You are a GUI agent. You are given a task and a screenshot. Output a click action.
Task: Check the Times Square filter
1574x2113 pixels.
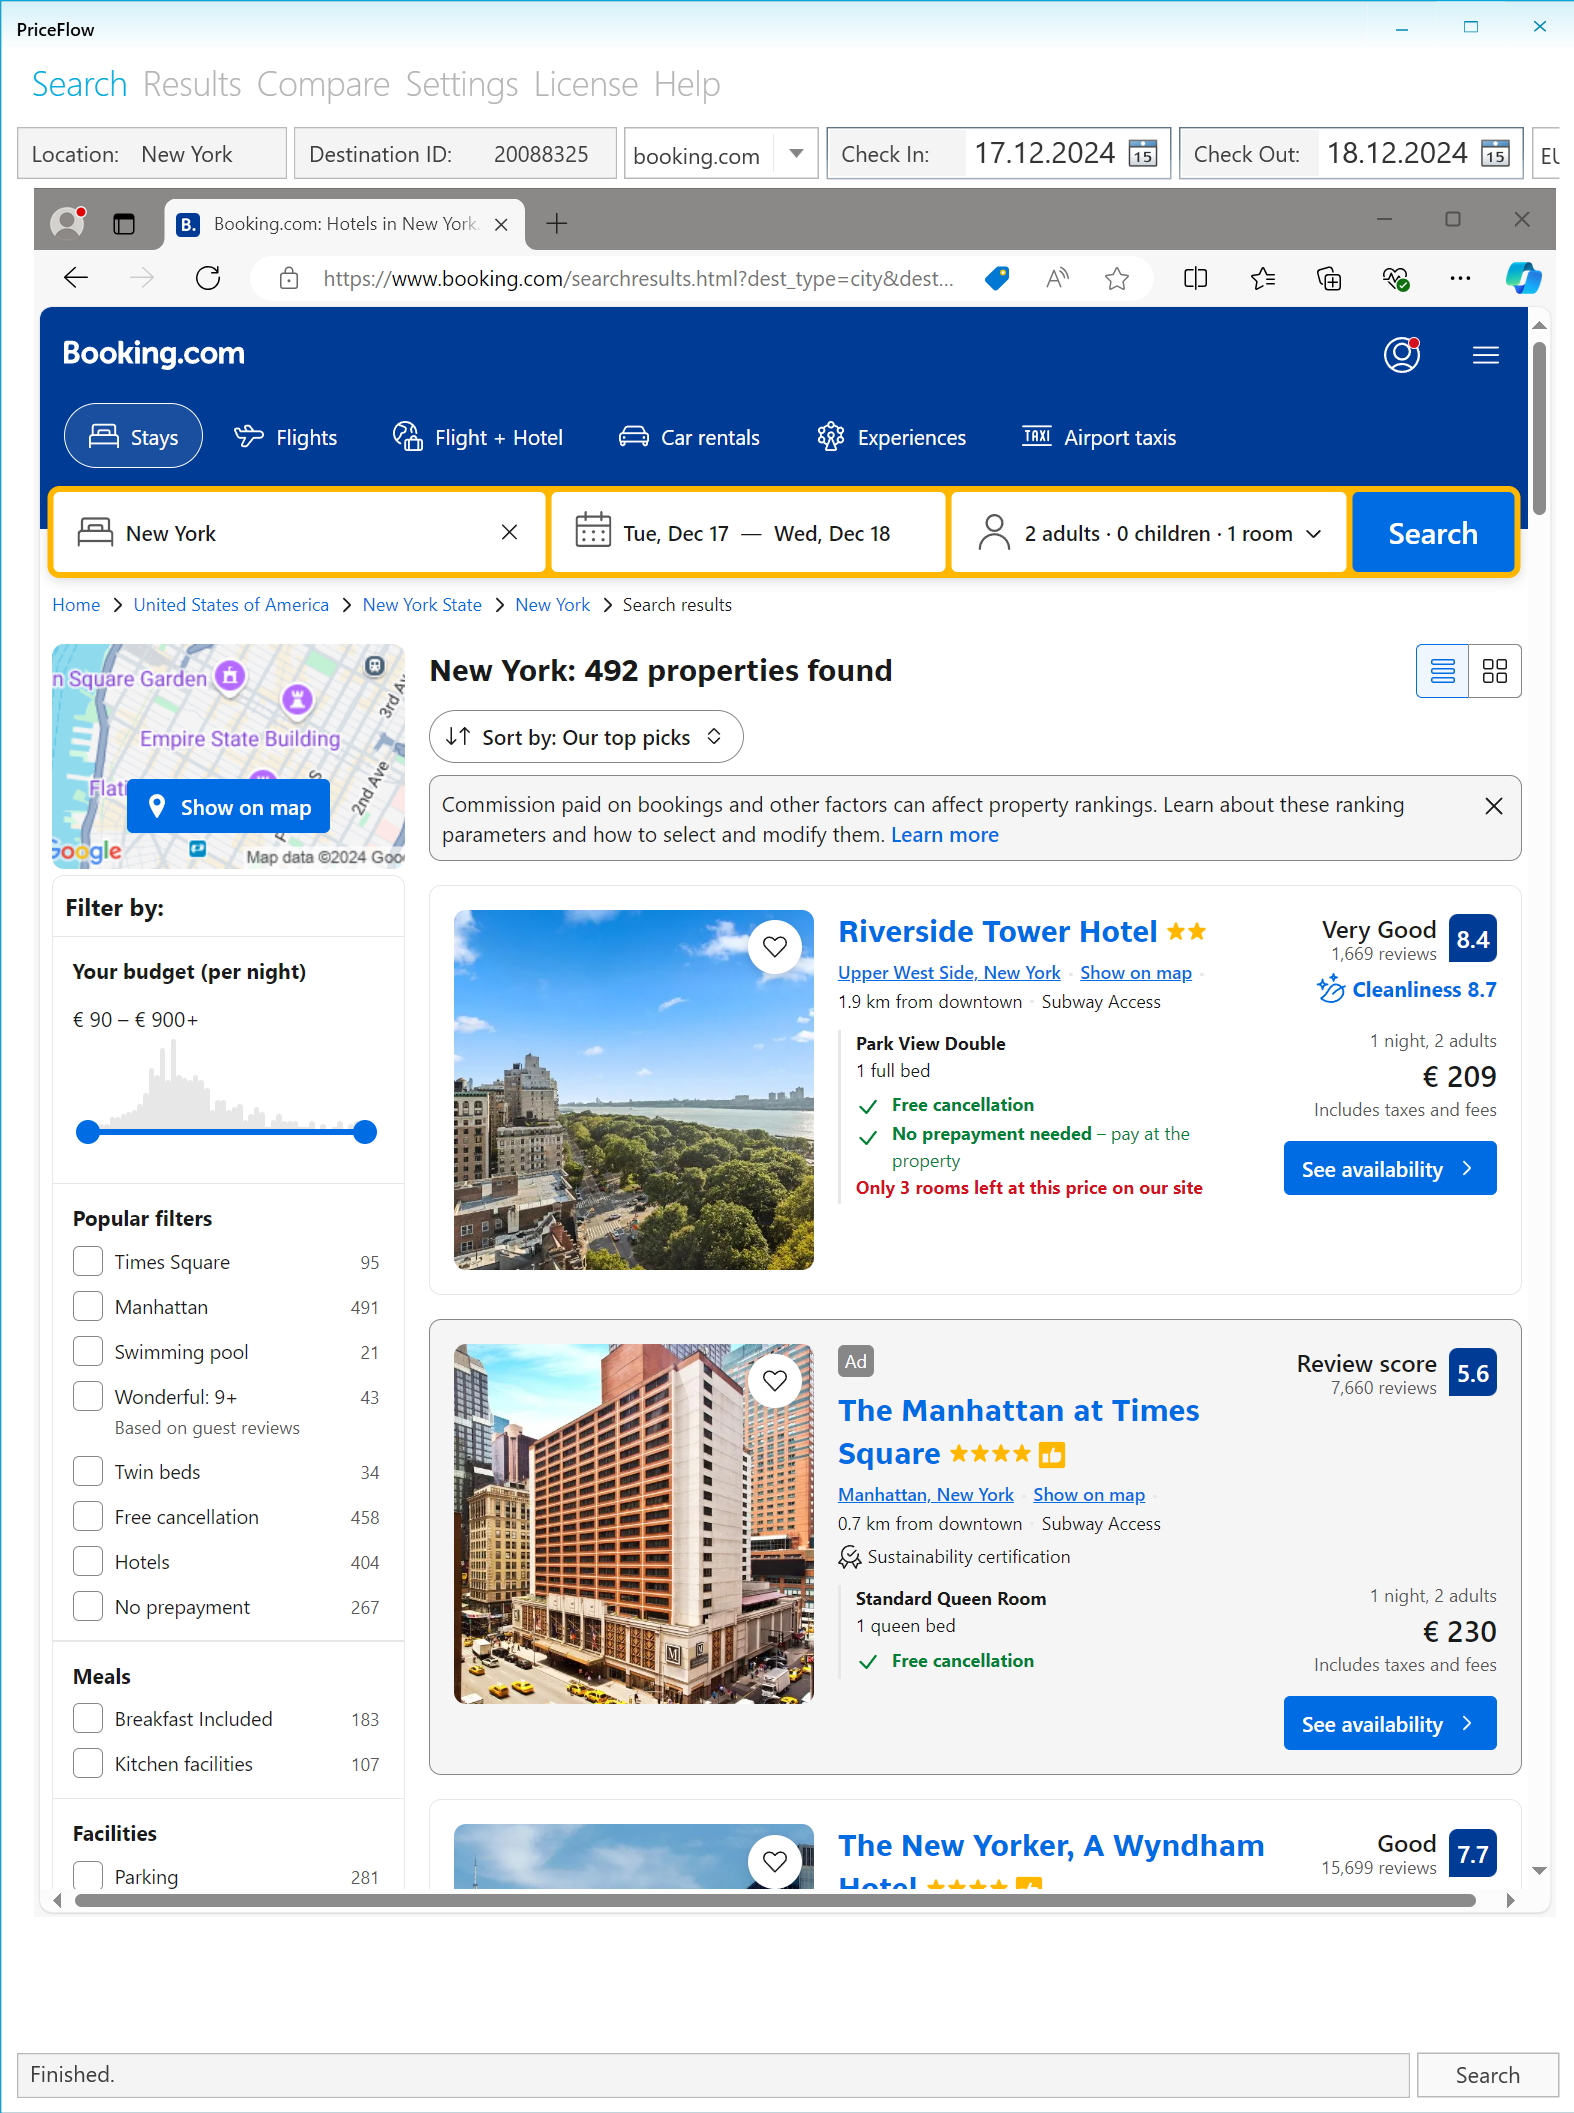88,1261
